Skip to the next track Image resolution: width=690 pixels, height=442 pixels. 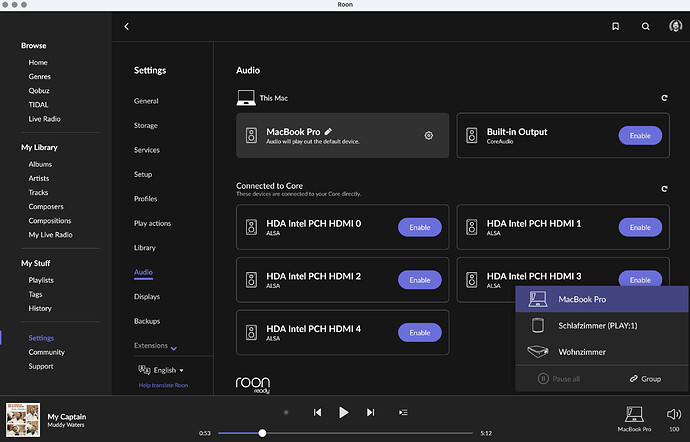(371, 413)
